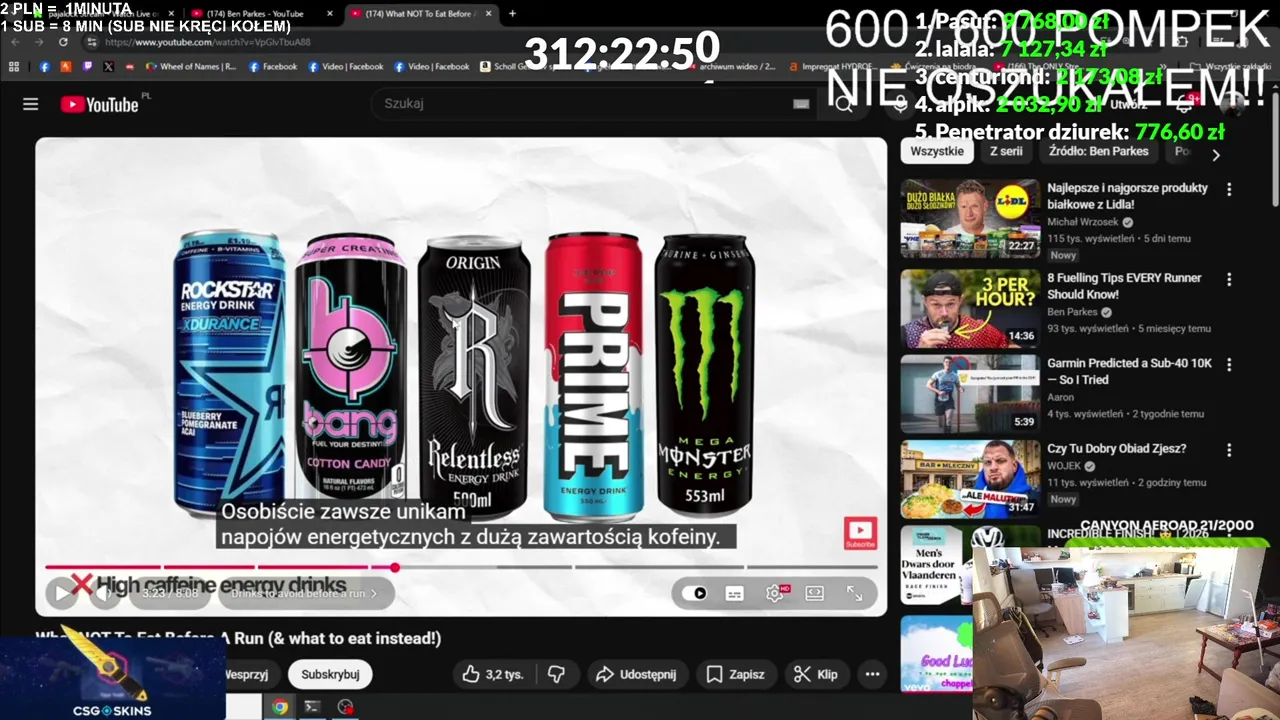This screenshot has width=1280, height=720.
Task: Like the video with thumbs up 3,2 tys.
Action: [492, 675]
